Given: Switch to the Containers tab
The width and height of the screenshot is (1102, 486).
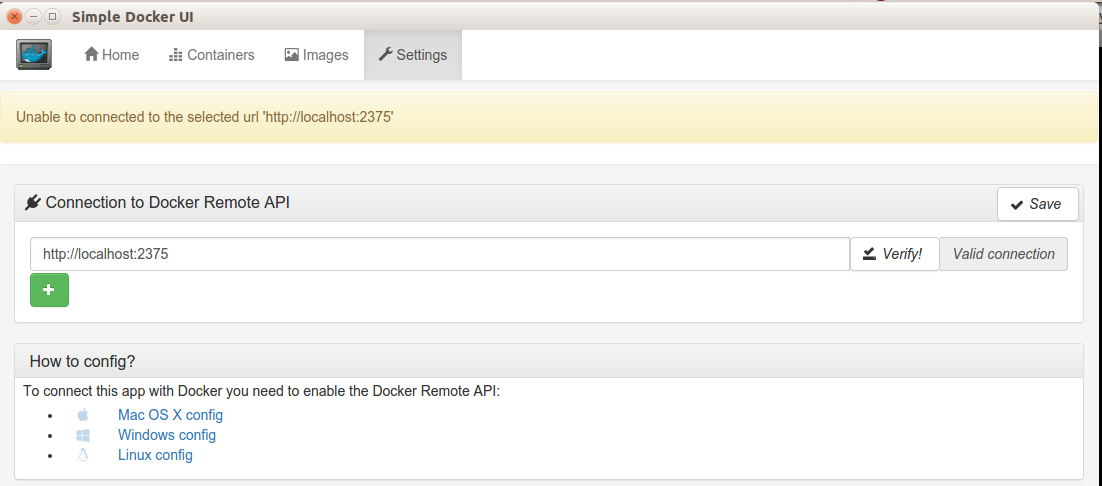Looking at the screenshot, I should click(x=212, y=55).
